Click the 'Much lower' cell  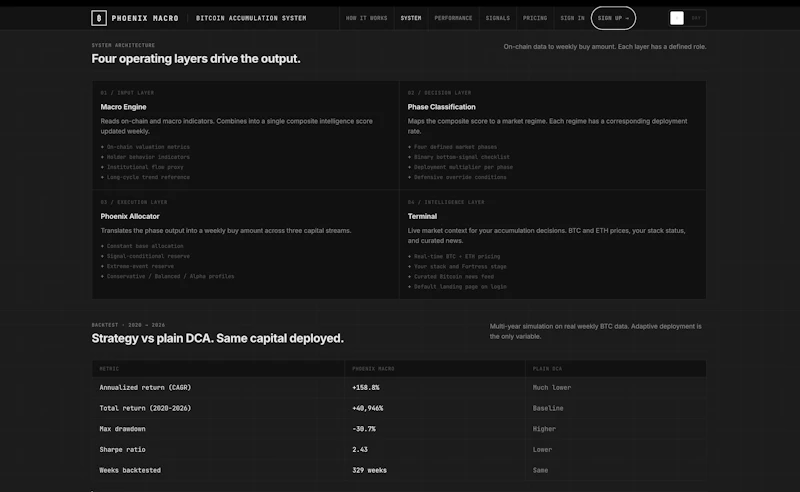(552, 387)
